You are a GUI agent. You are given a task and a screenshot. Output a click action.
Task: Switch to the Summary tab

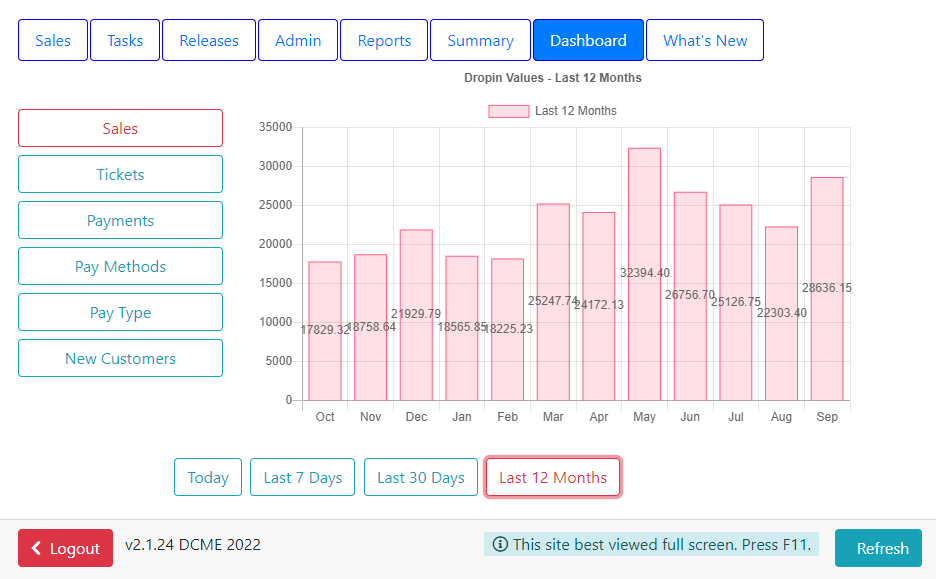[x=480, y=40]
